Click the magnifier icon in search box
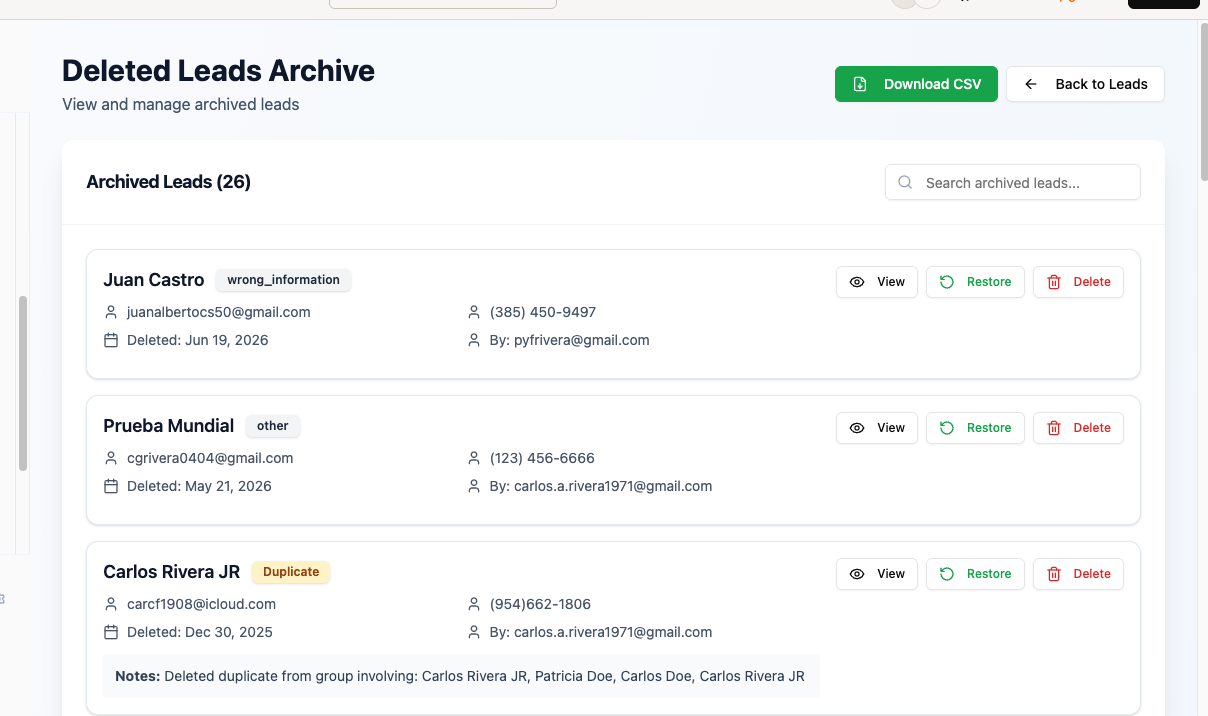 coord(905,182)
